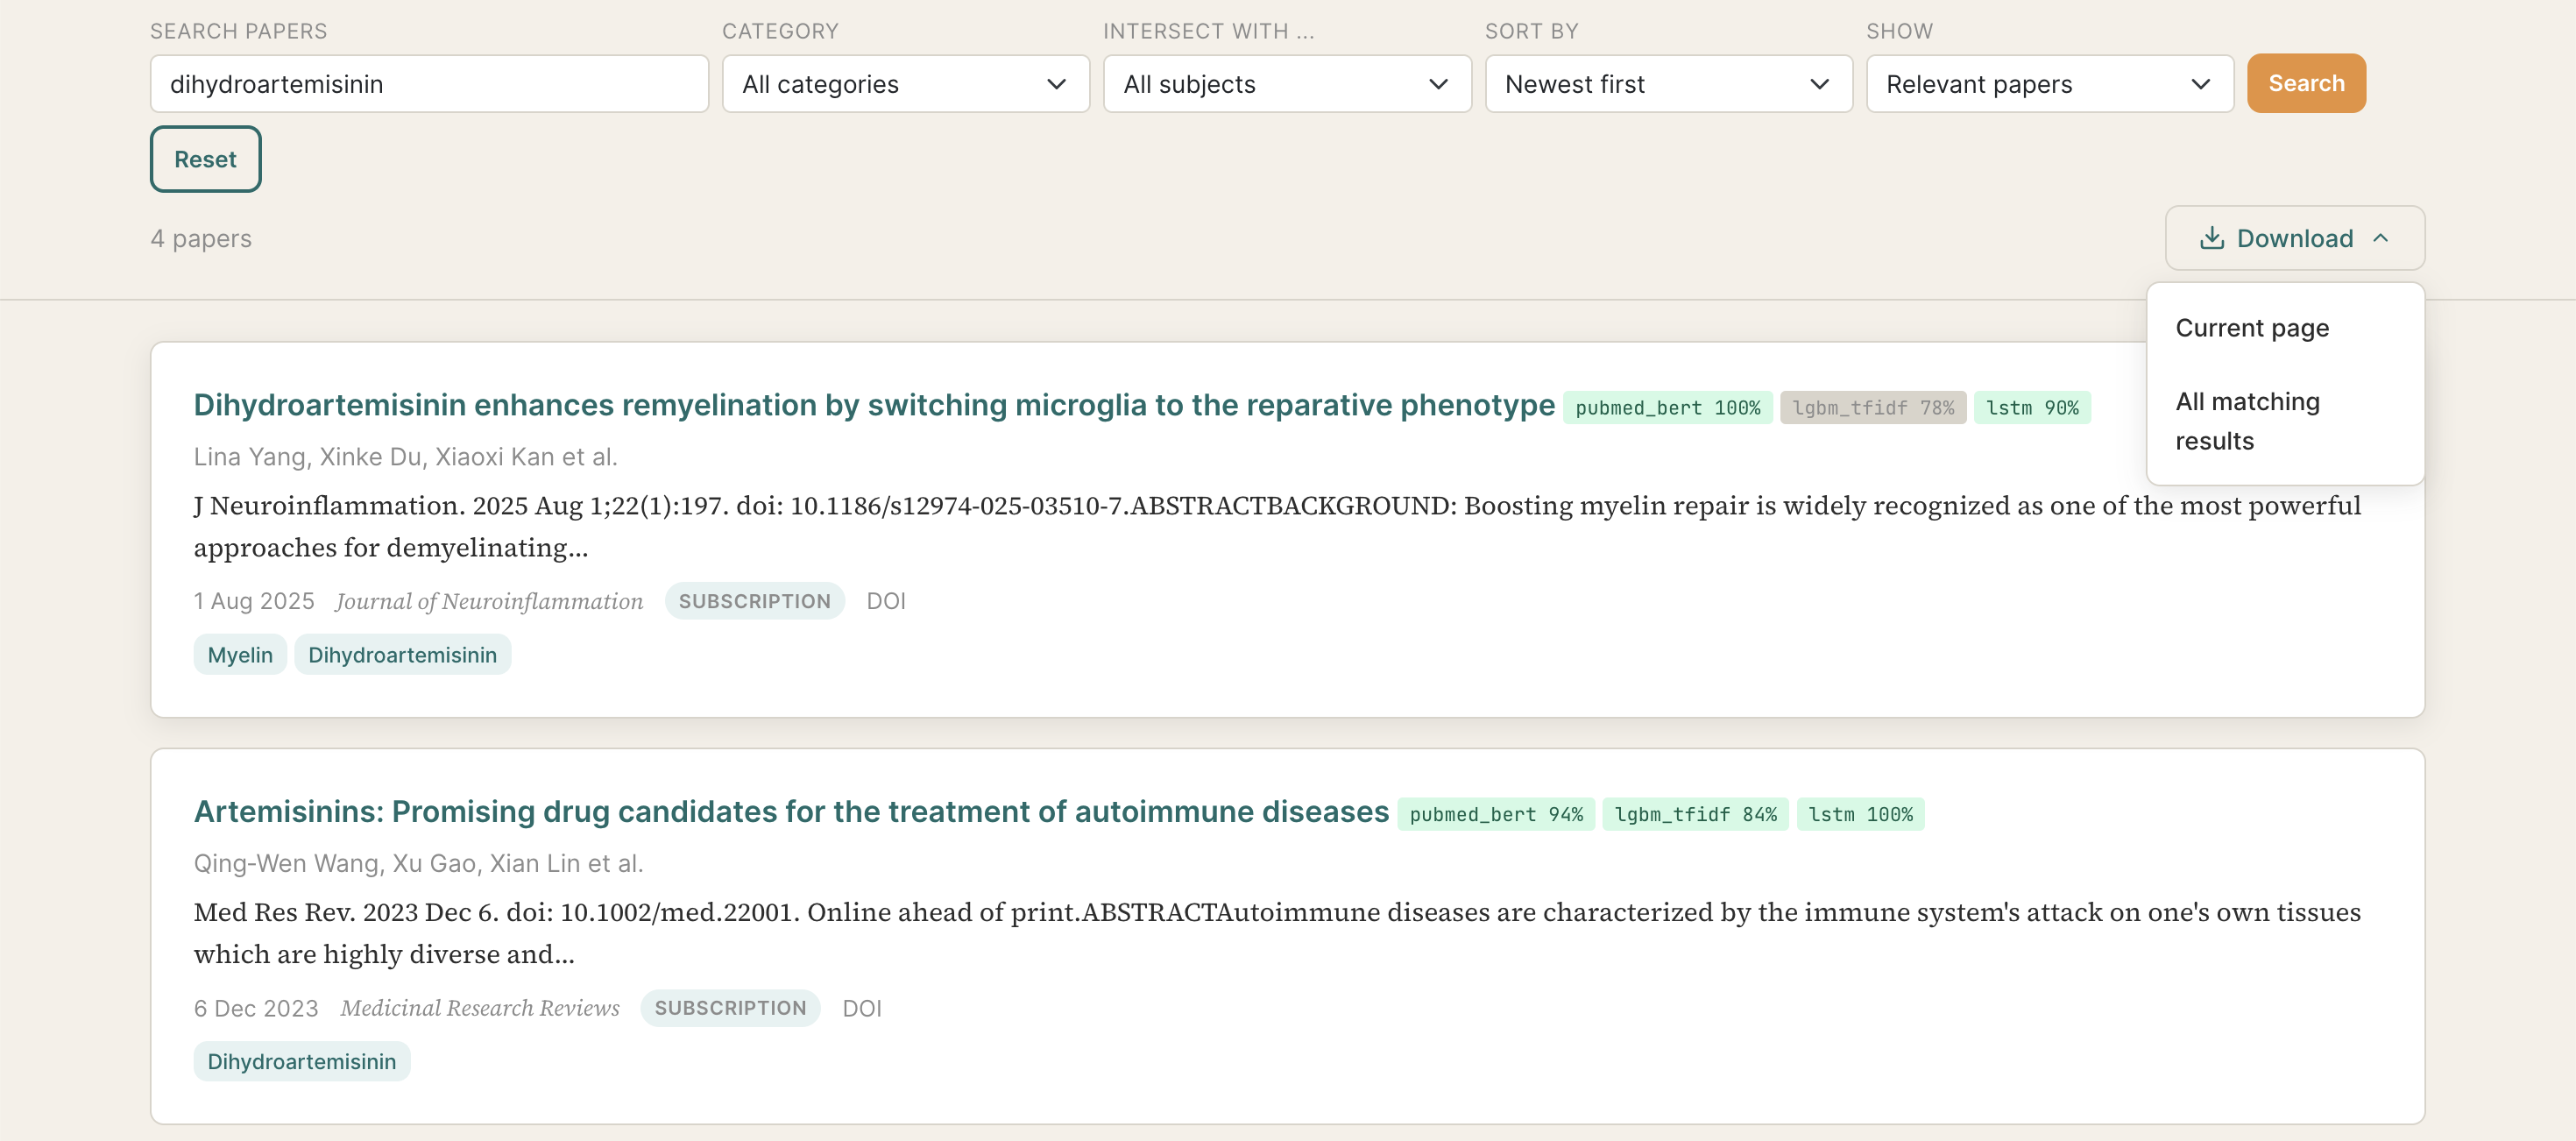Click the abstract starting "Med Res Rev. 2023"

click(1277, 934)
